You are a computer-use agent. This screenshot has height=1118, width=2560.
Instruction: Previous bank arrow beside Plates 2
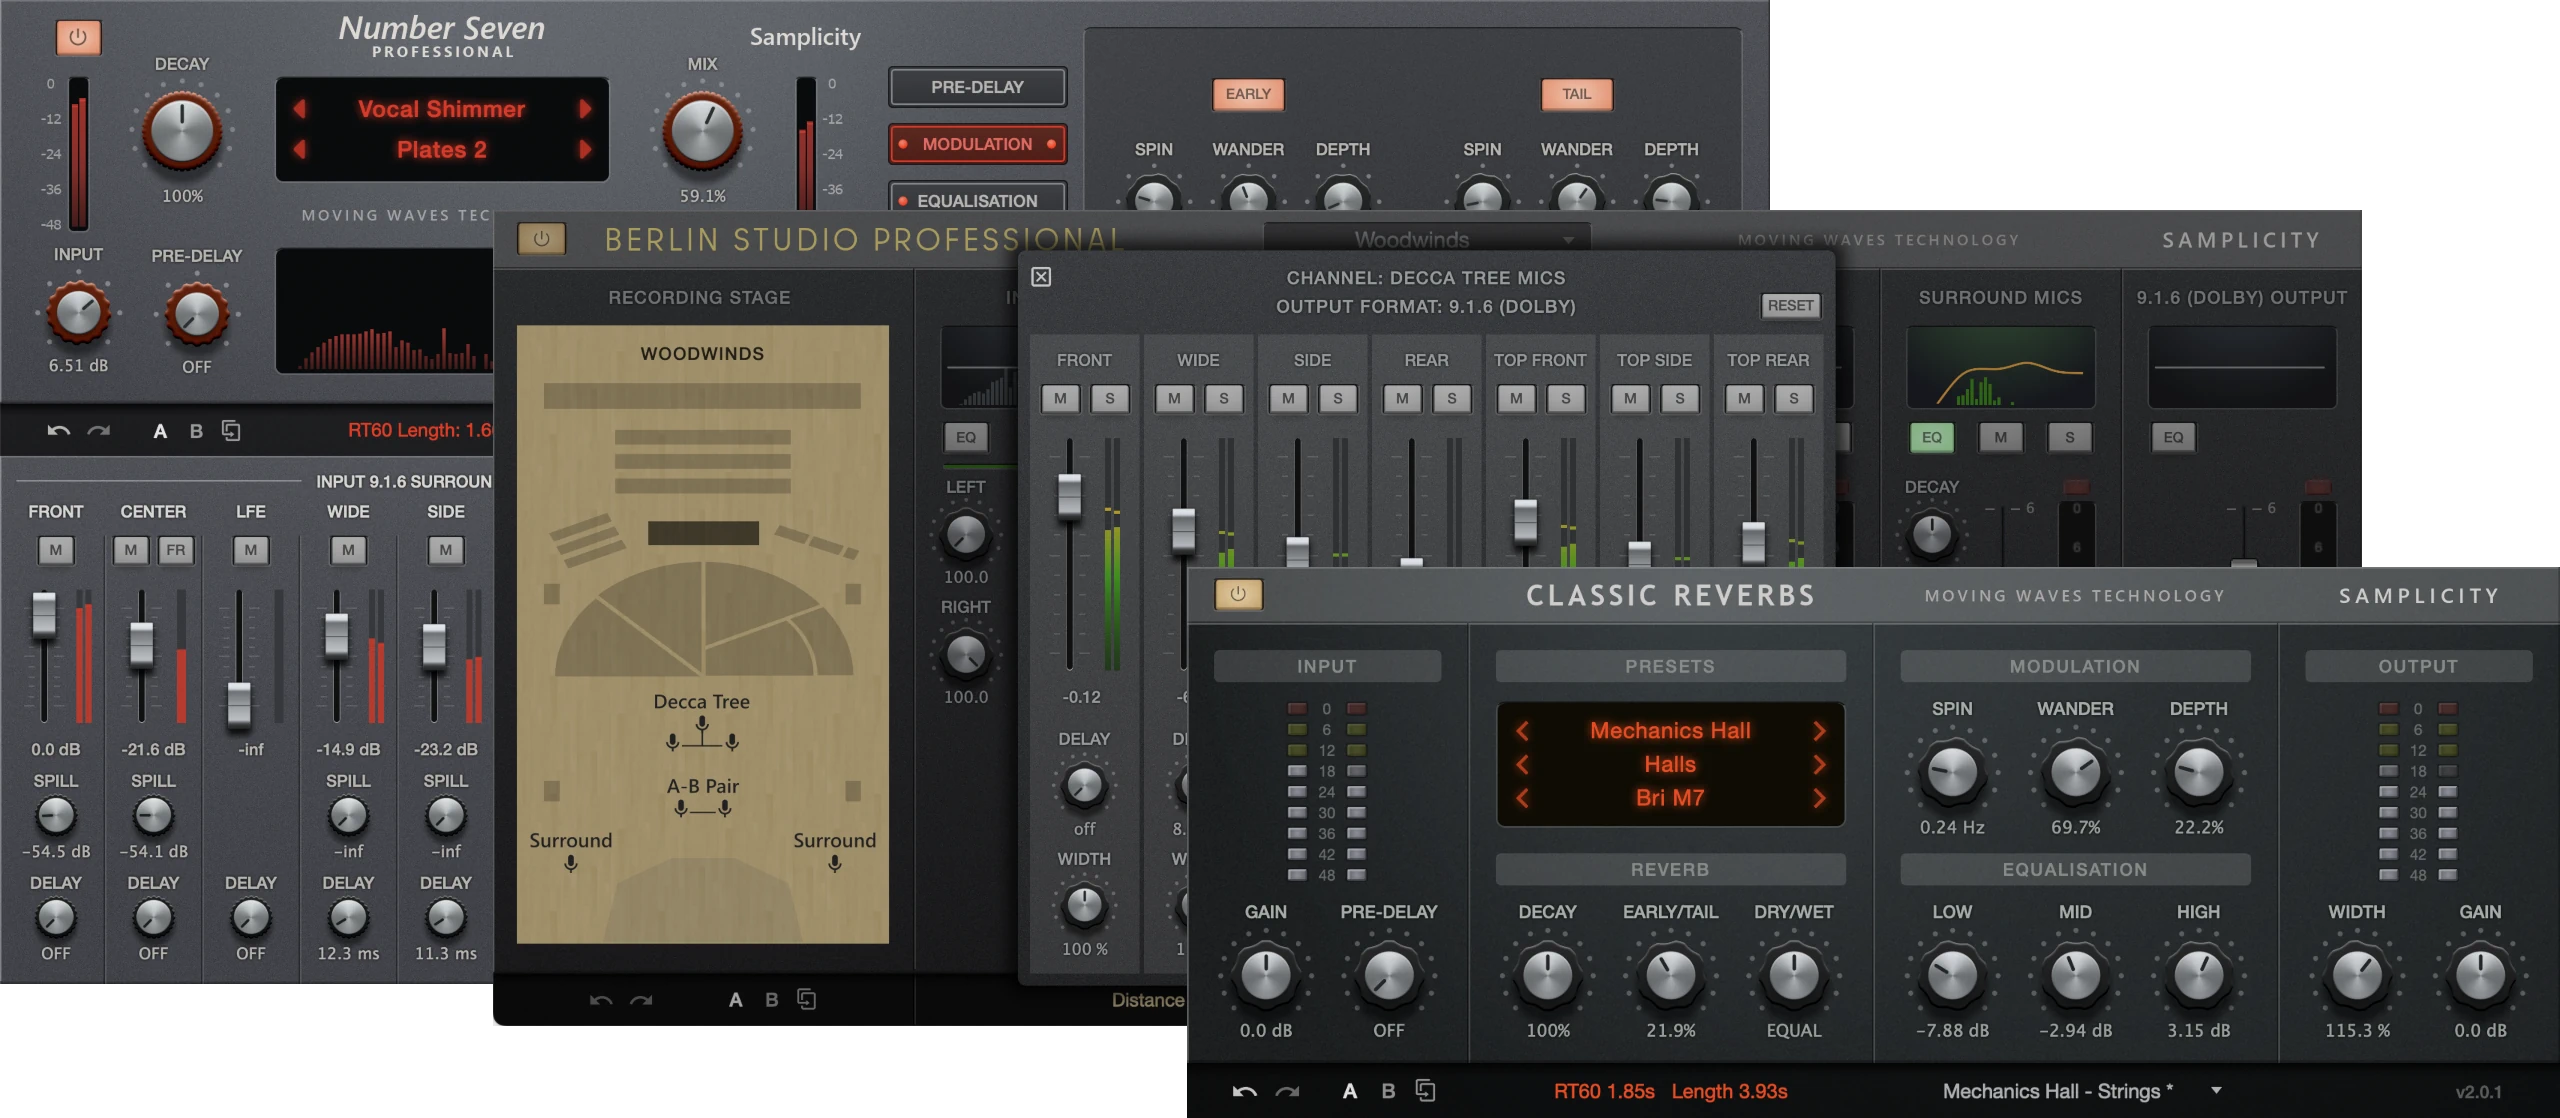(x=299, y=150)
